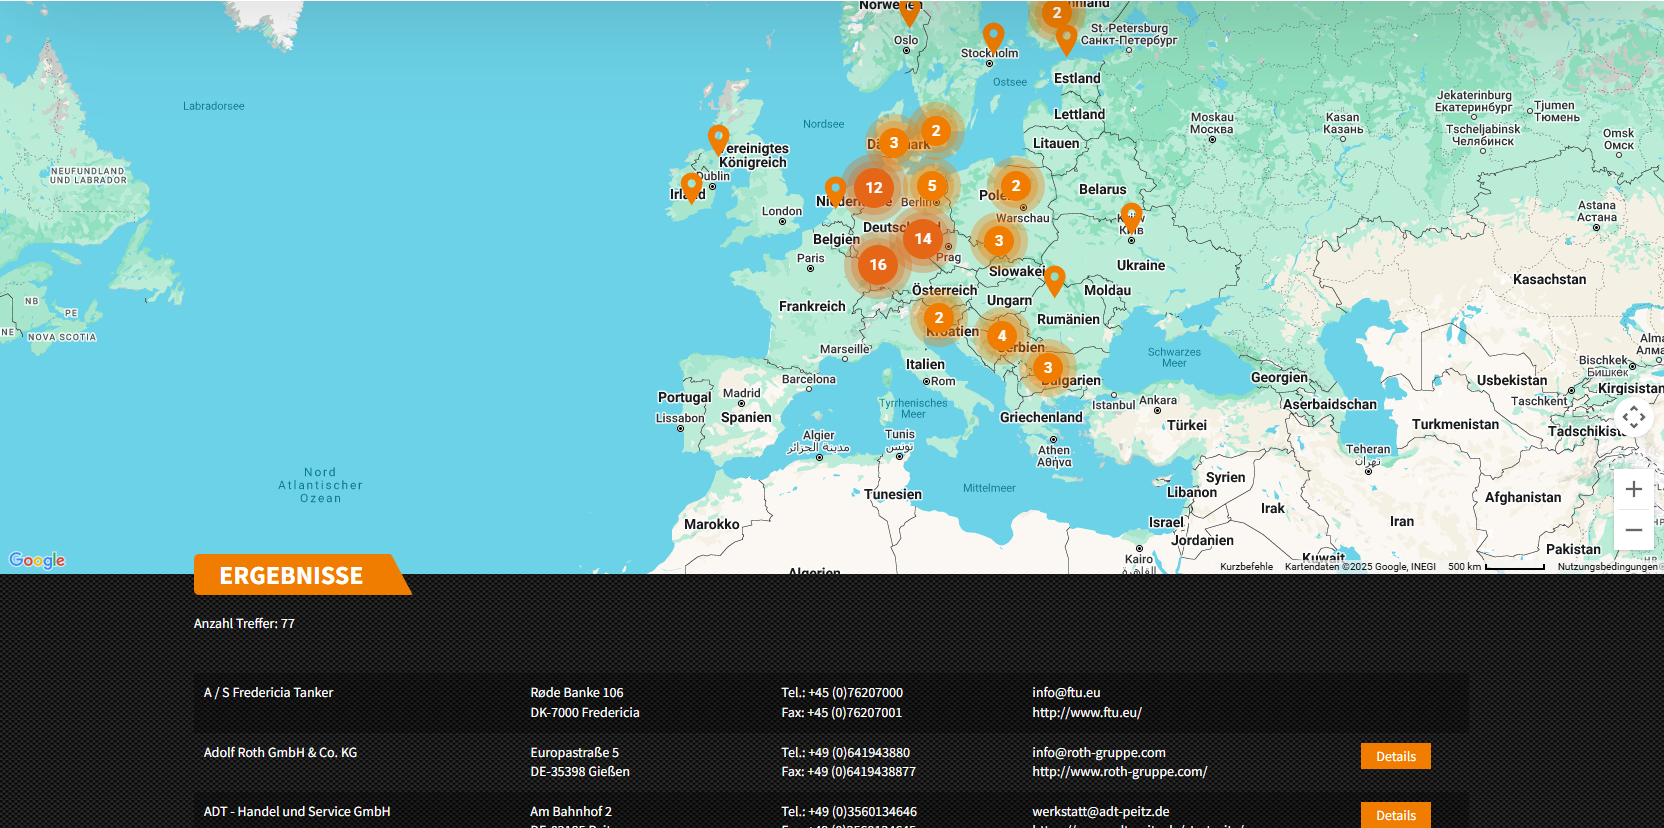1664x828 pixels.
Task: Open the info@ftu.eu email link
Action: point(1066,693)
